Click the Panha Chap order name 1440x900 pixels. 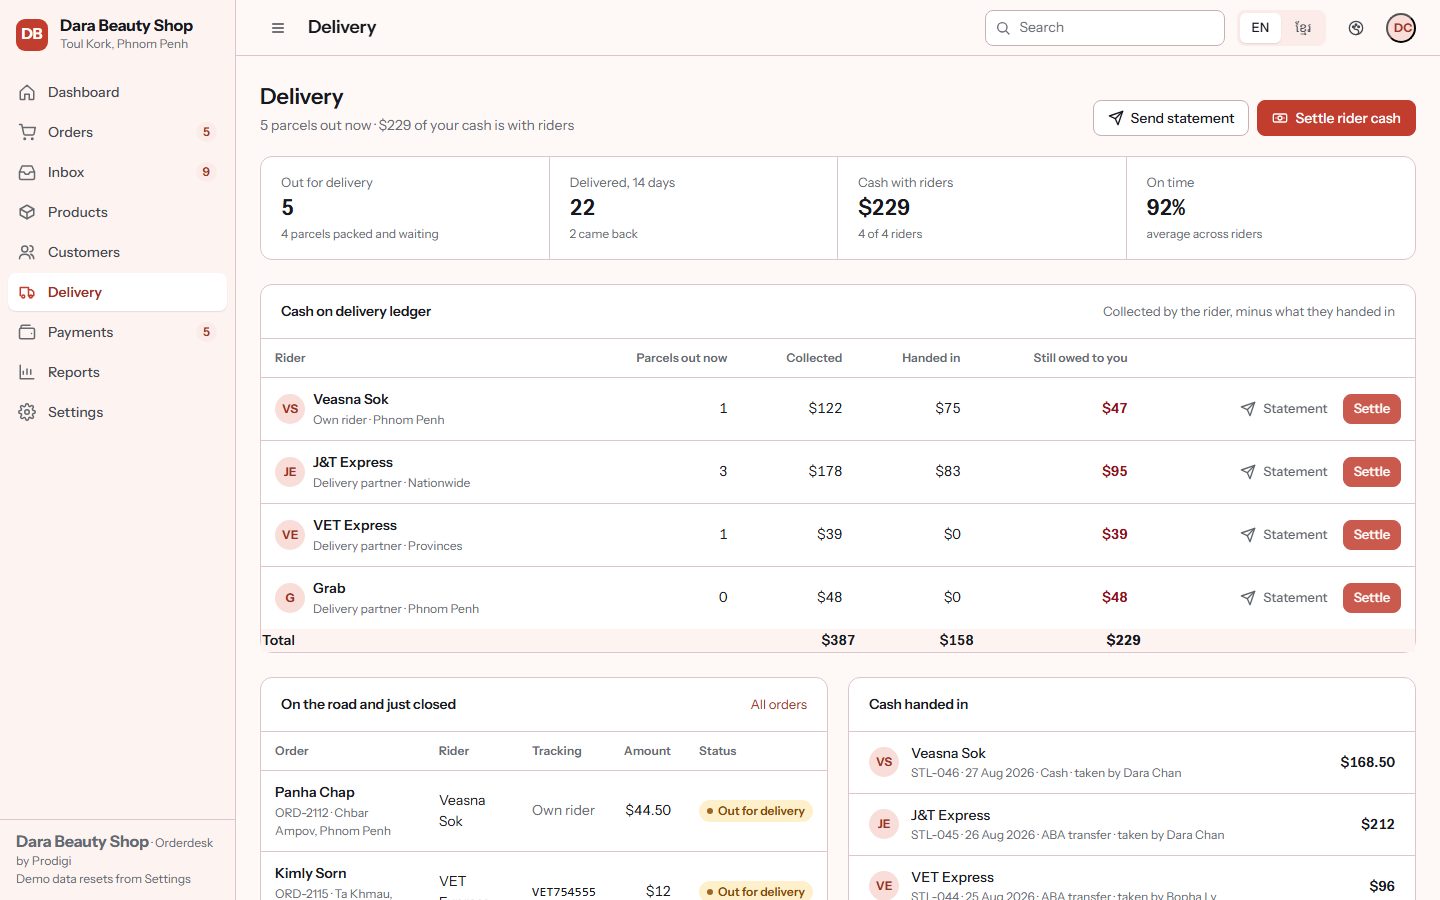(x=315, y=792)
